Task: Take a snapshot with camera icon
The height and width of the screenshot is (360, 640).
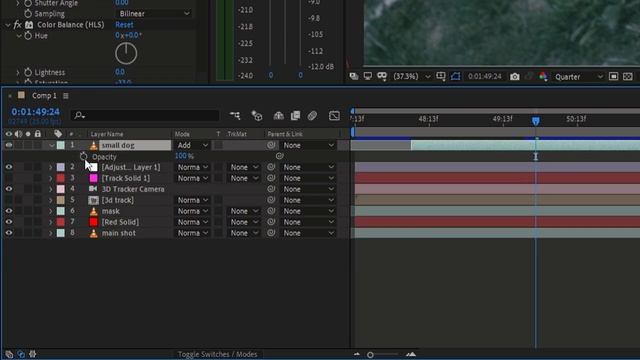Action: (x=515, y=77)
